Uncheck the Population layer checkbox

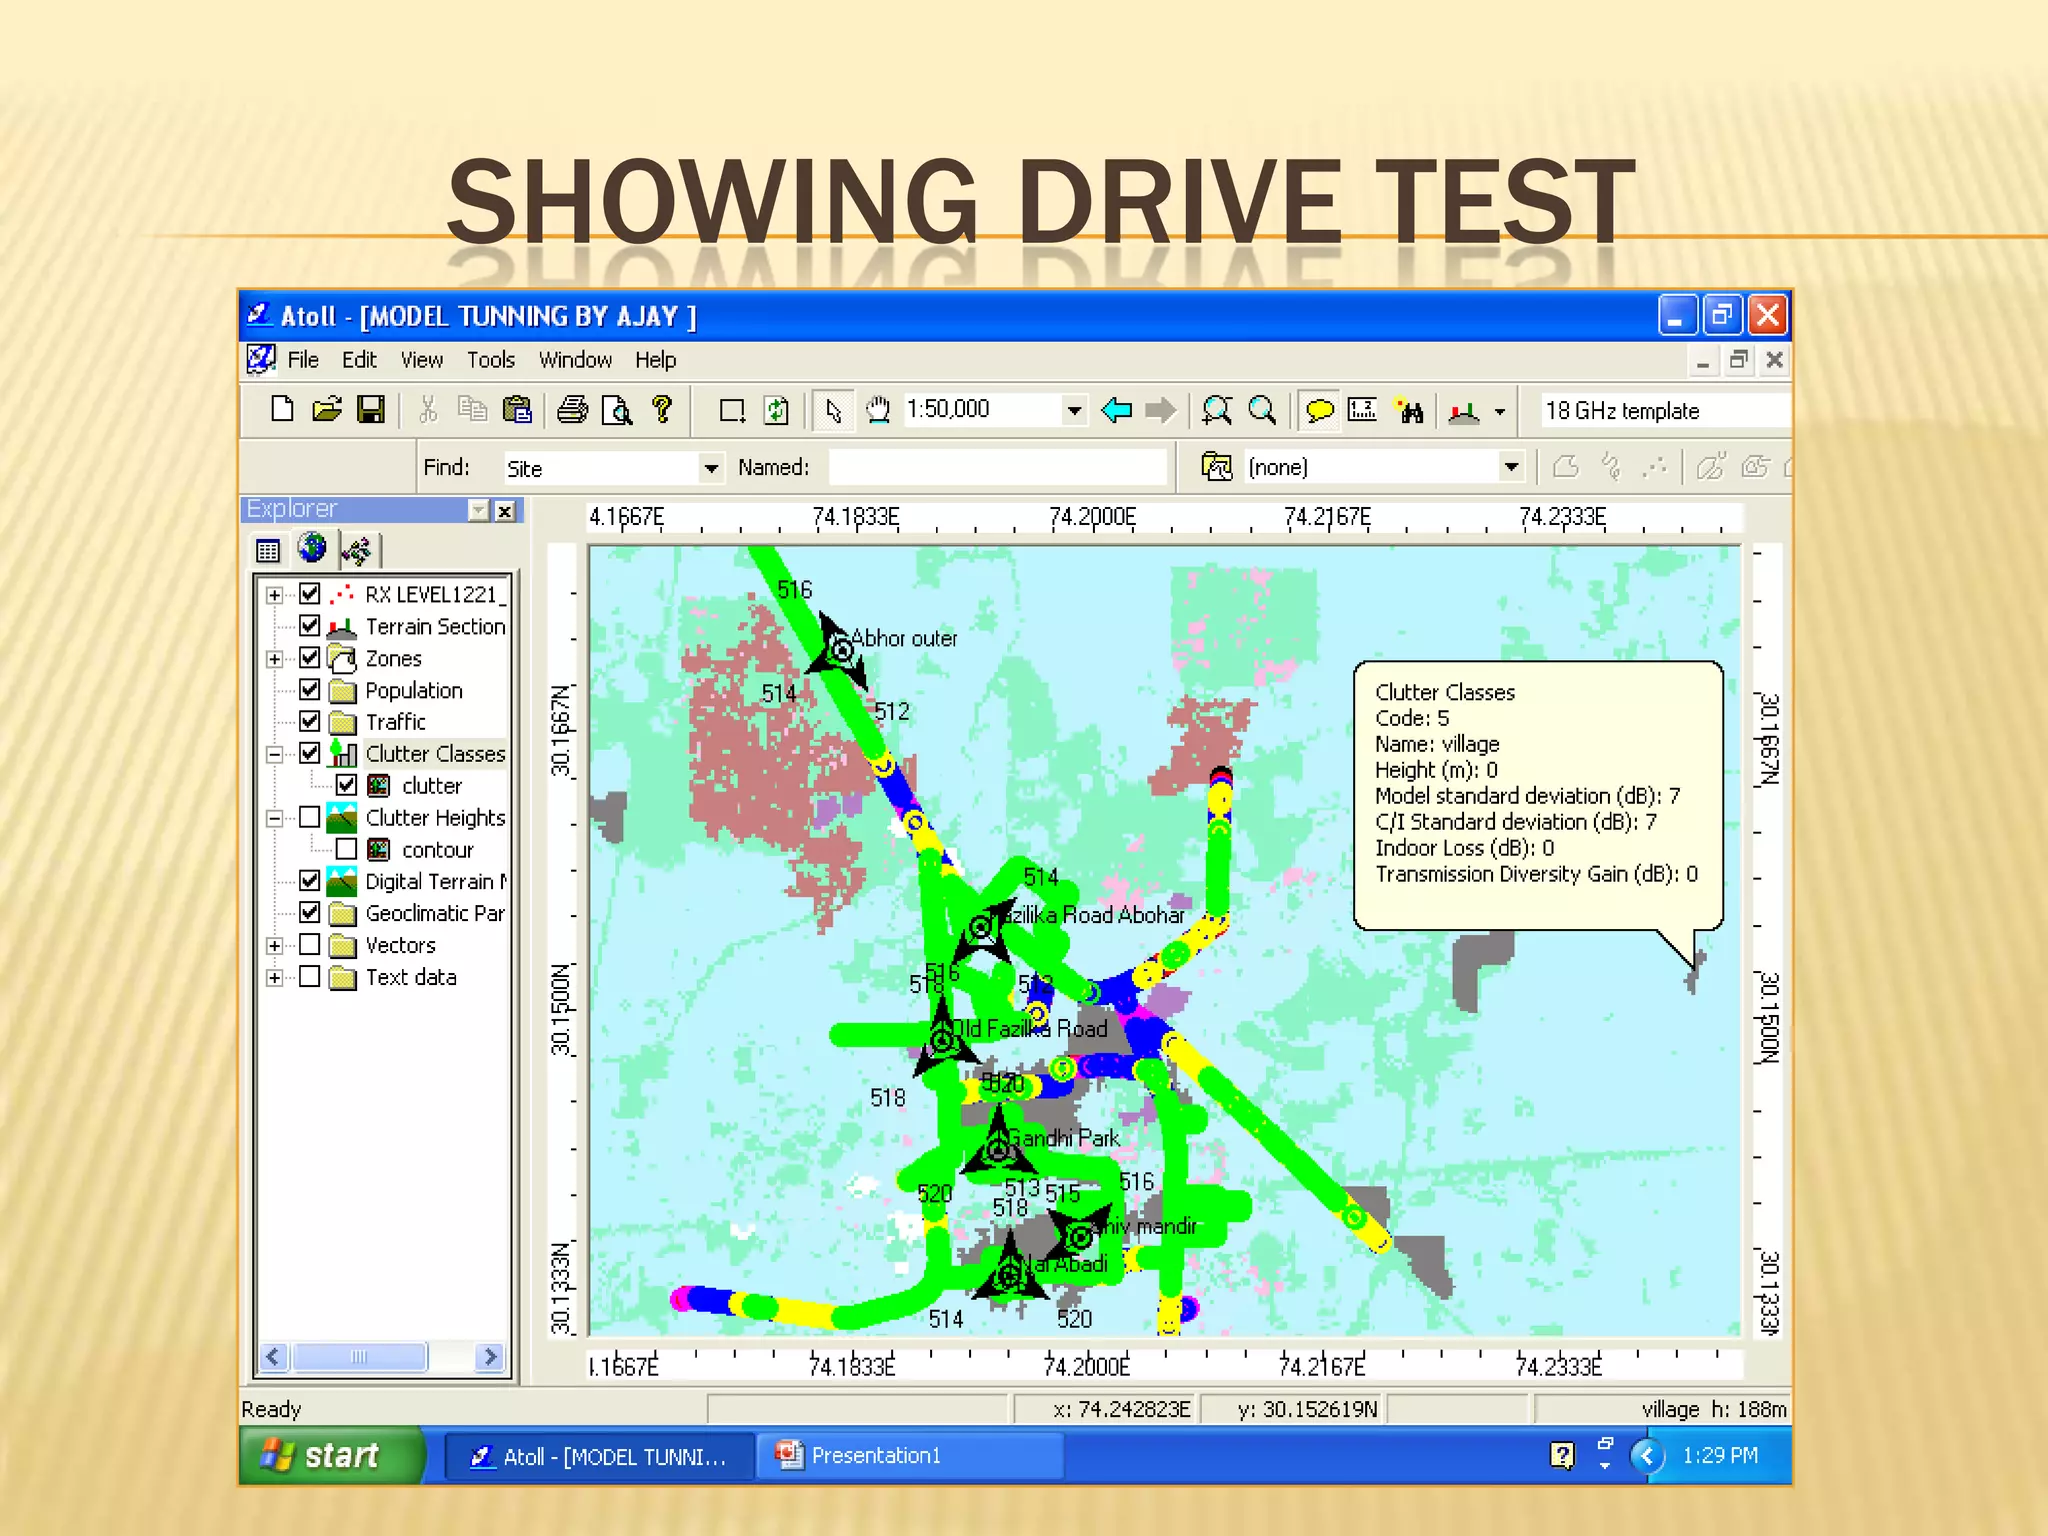[310, 690]
